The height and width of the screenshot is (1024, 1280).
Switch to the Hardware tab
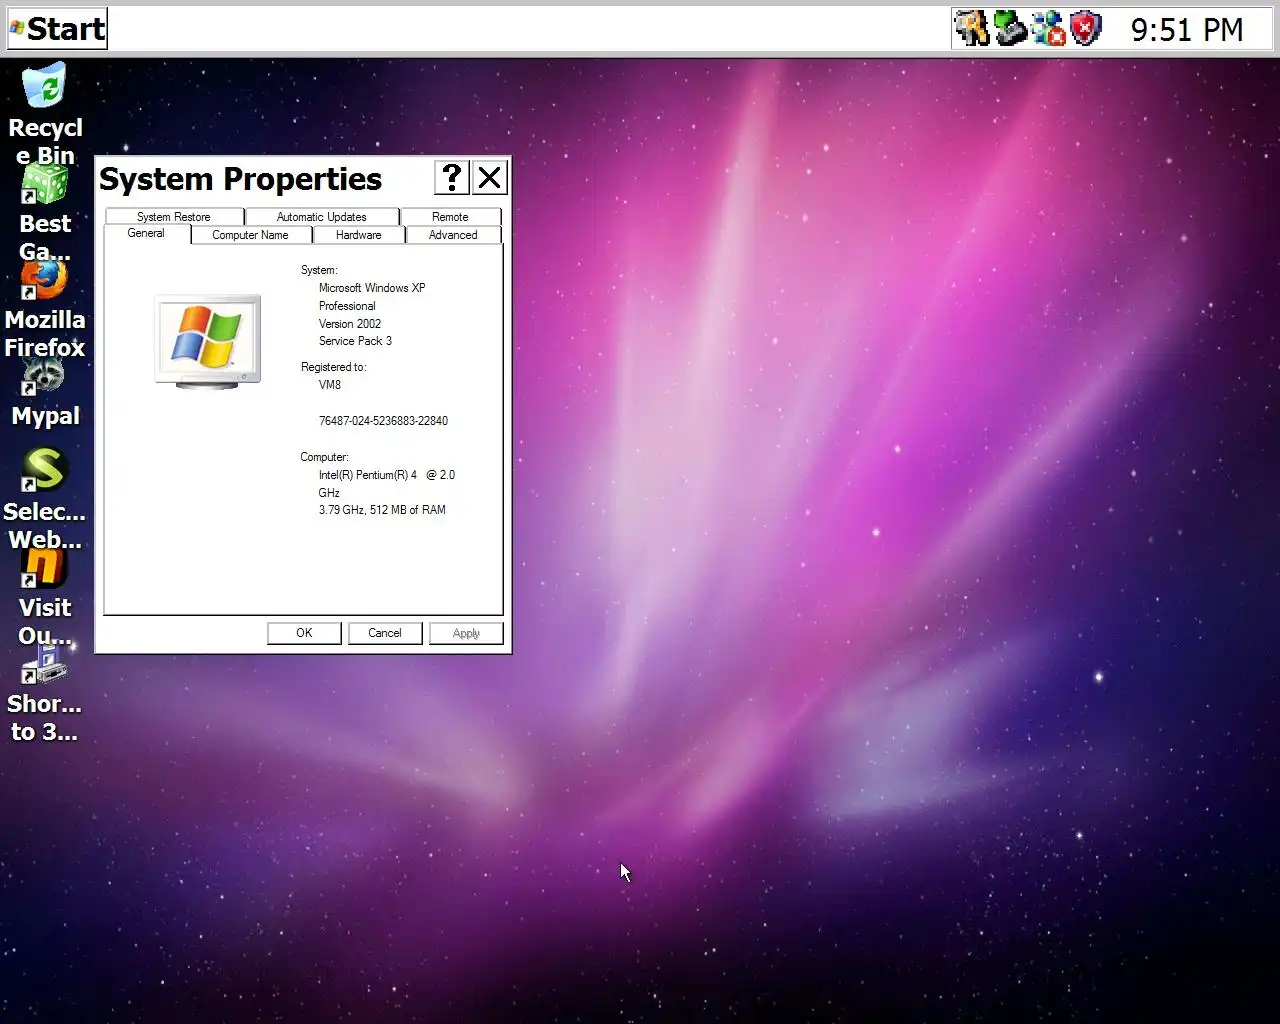point(359,235)
